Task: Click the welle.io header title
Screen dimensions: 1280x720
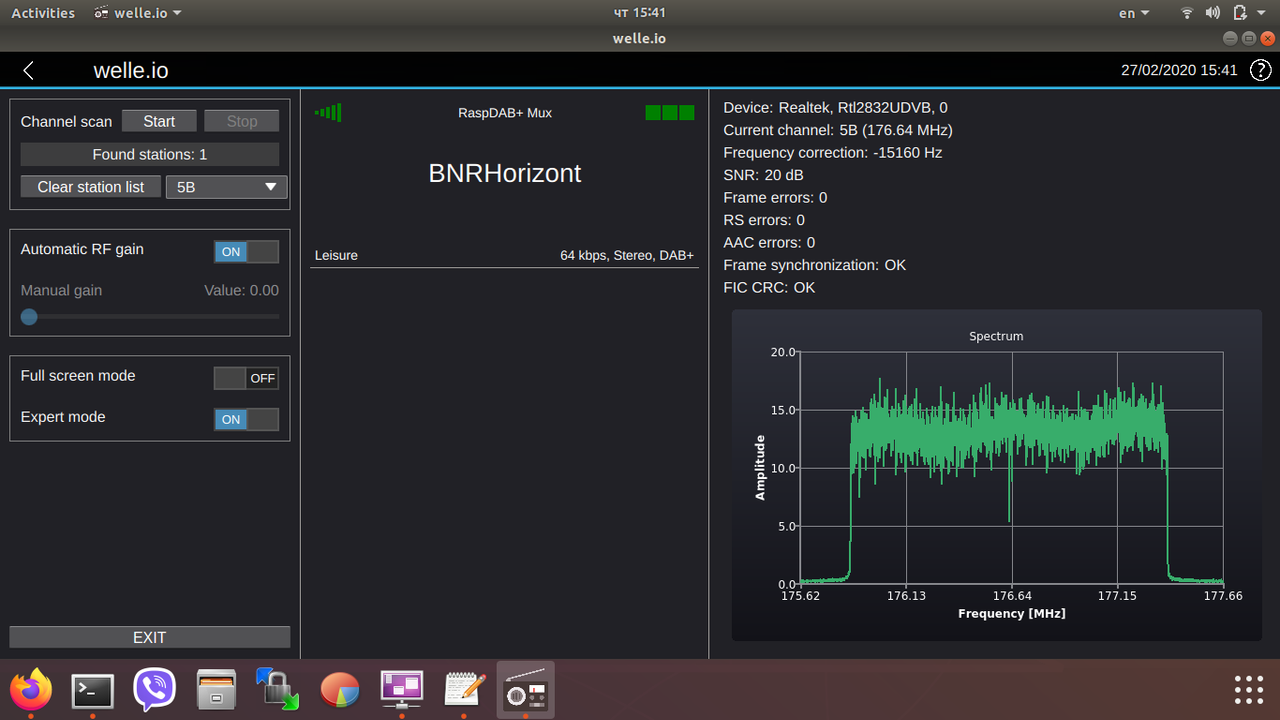Action: 131,71
